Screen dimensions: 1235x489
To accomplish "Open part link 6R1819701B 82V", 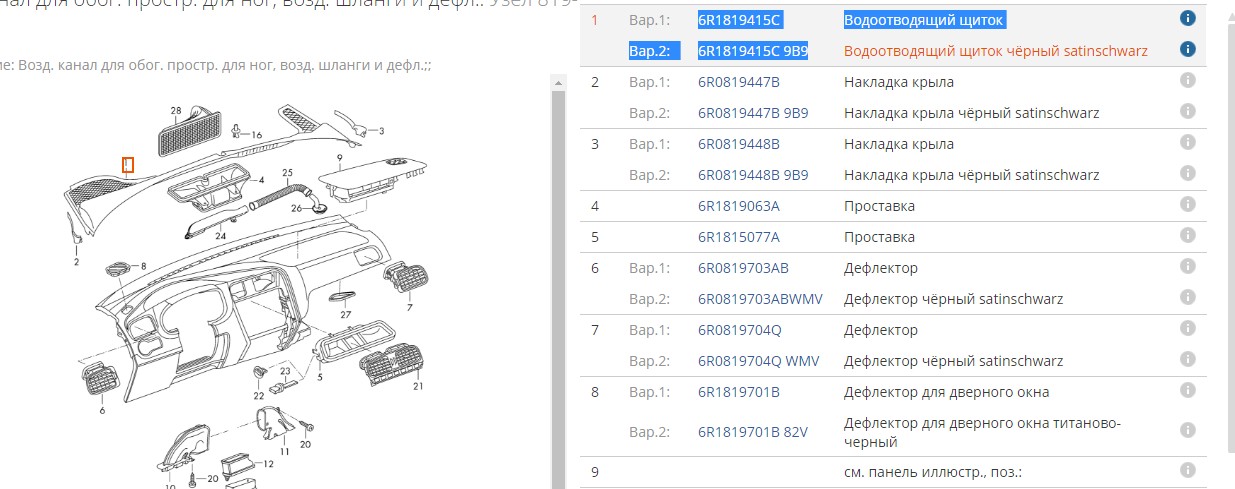I will pyautogui.click(x=752, y=432).
